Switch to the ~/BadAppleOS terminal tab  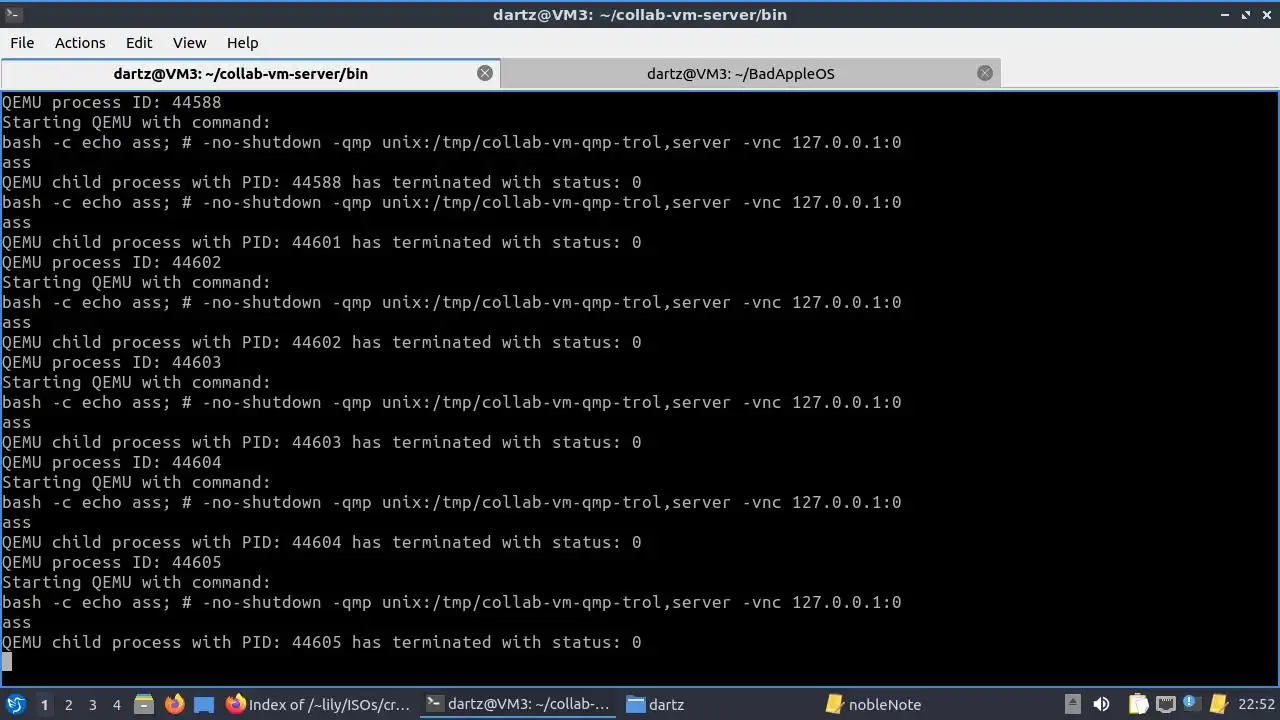pyautogui.click(x=750, y=73)
